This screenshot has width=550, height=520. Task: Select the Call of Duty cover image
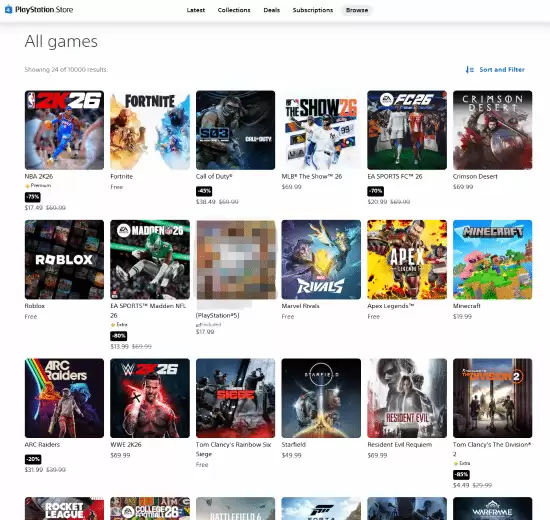235,130
